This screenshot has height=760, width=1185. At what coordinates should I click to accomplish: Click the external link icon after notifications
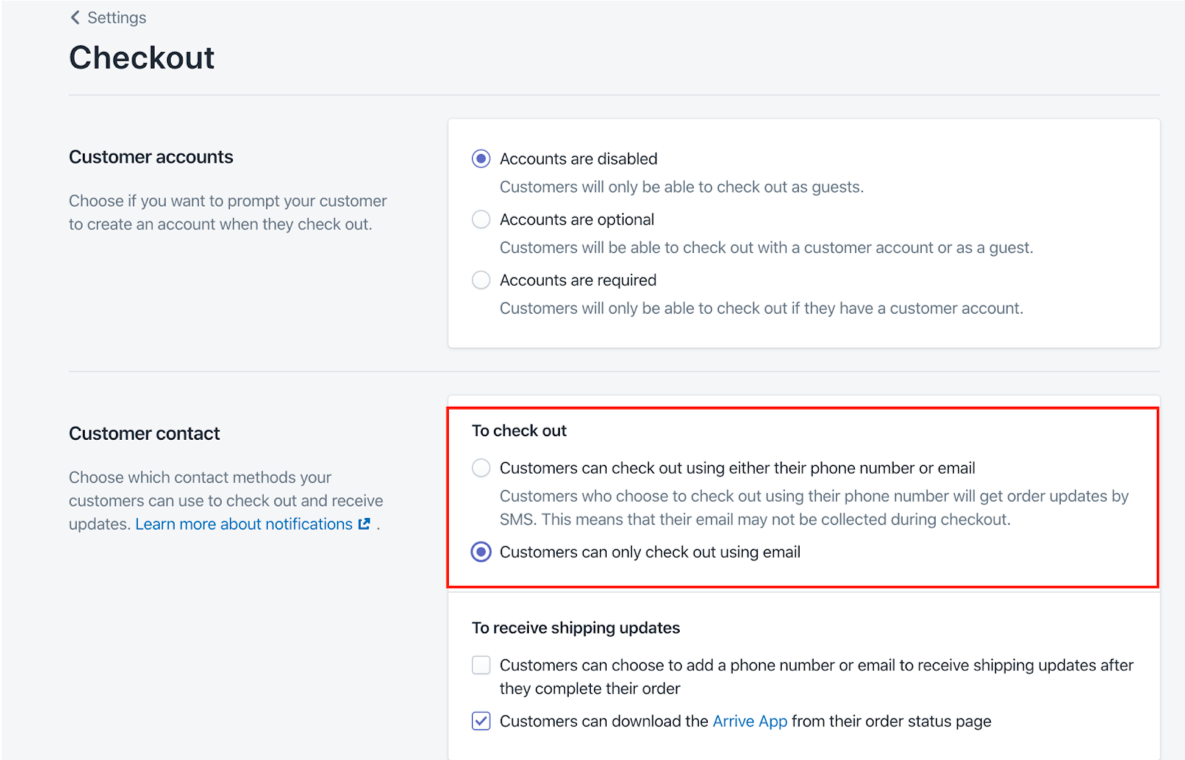(364, 524)
